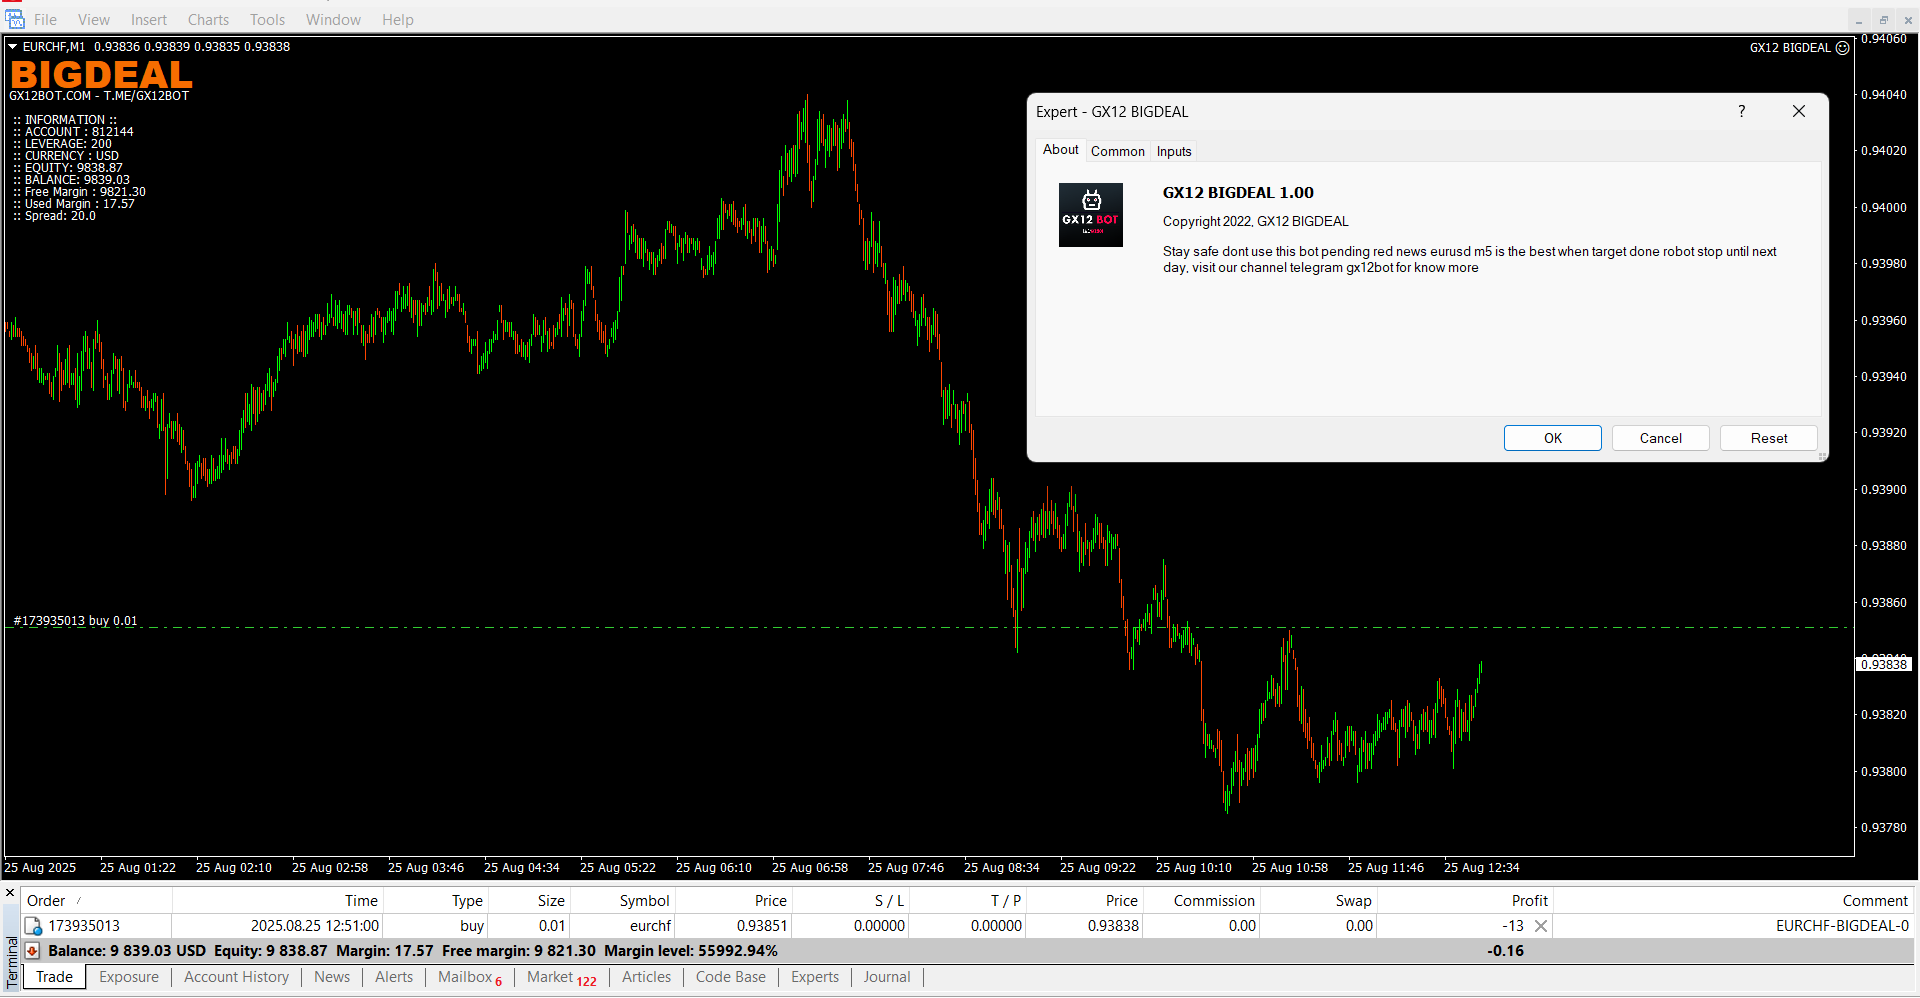Close order 173935013 using the X in Profit column
Screen dimensions: 1920x998
pos(1541,926)
